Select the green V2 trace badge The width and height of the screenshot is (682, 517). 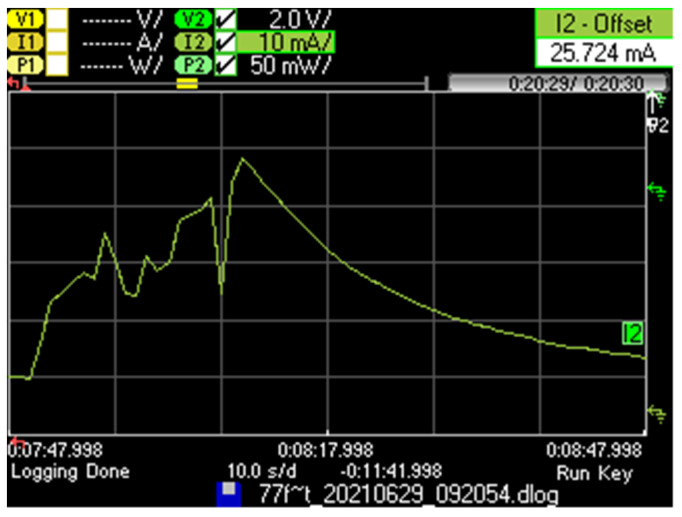point(189,18)
